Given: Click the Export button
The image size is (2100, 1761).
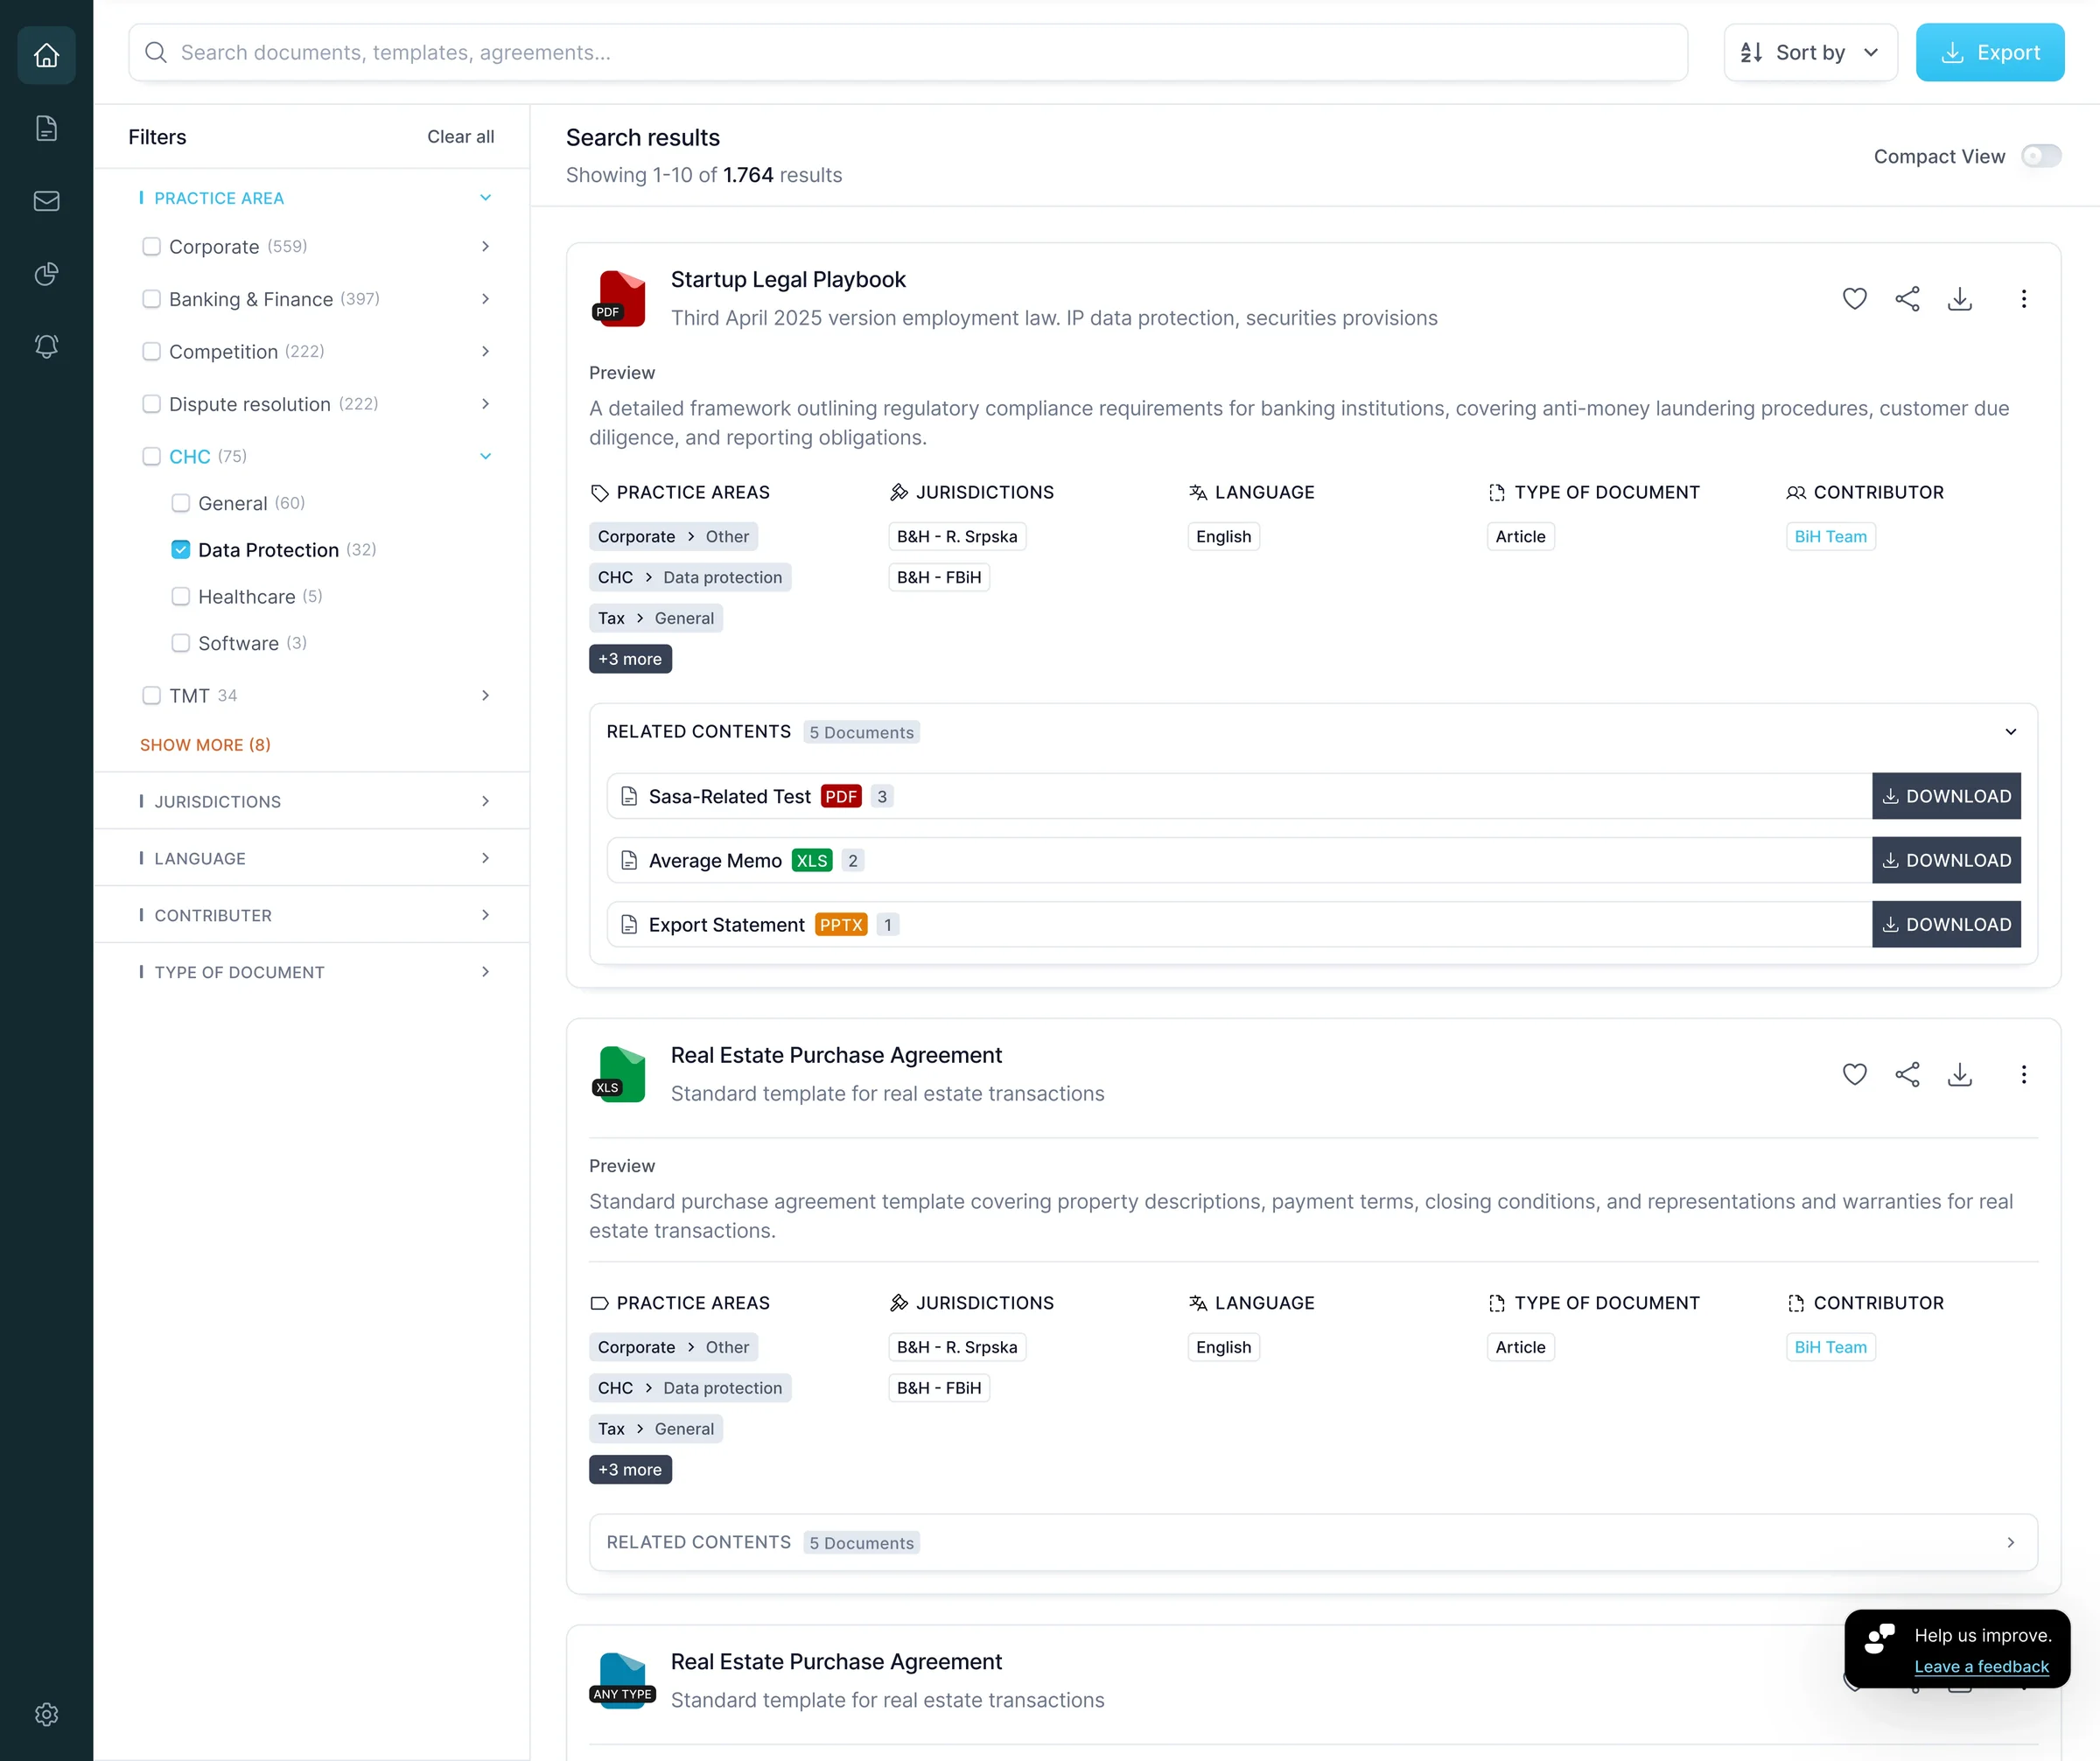Looking at the screenshot, I should pos(1989,52).
